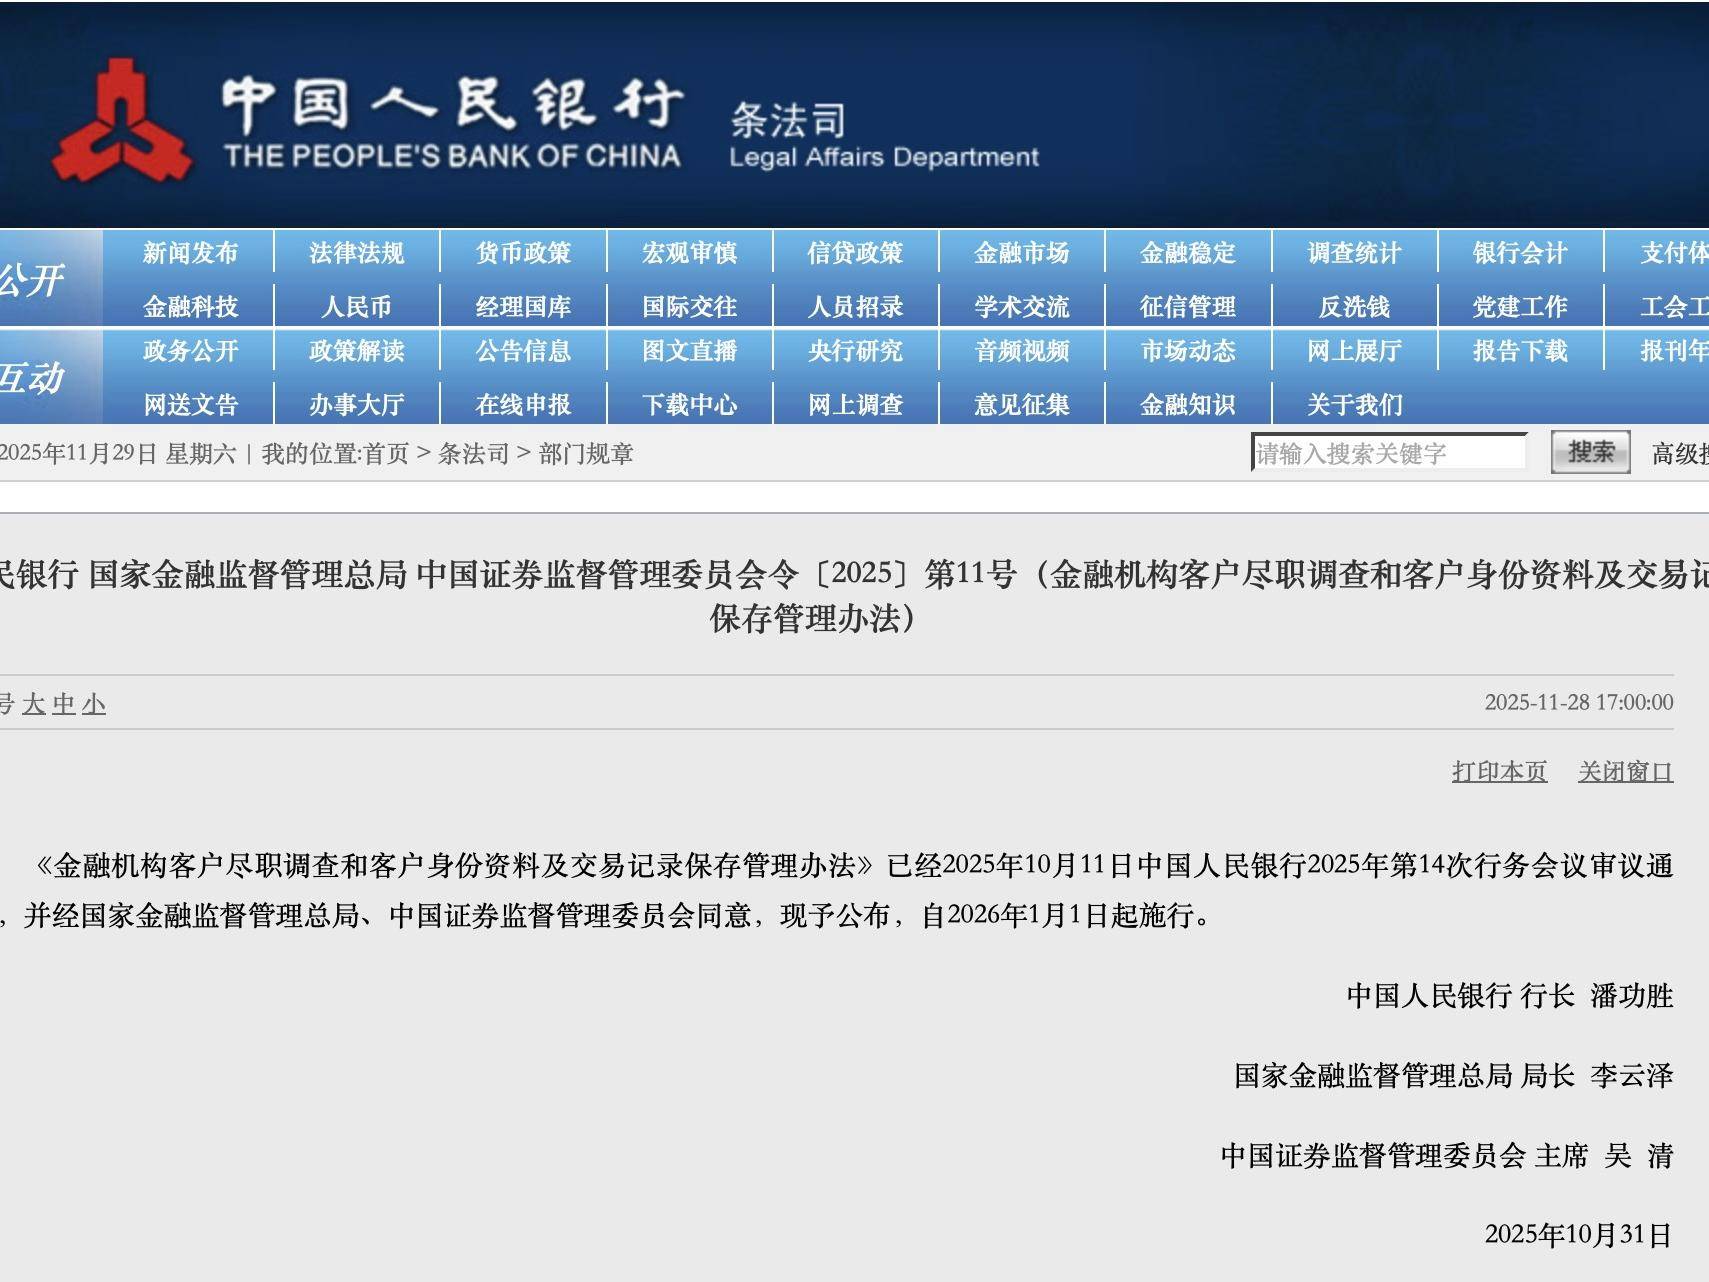Open the 意见征集 section
The image size is (1709, 1282).
pyautogui.click(x=1021, y=404)
